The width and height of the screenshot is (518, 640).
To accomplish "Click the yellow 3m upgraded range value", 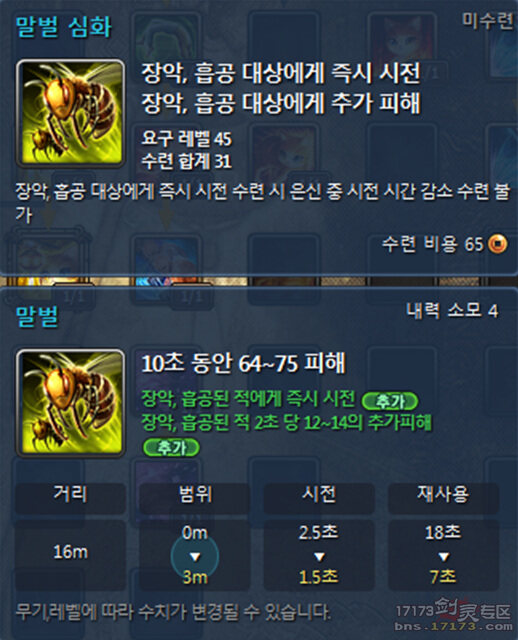I will click(x=195, y=577).
